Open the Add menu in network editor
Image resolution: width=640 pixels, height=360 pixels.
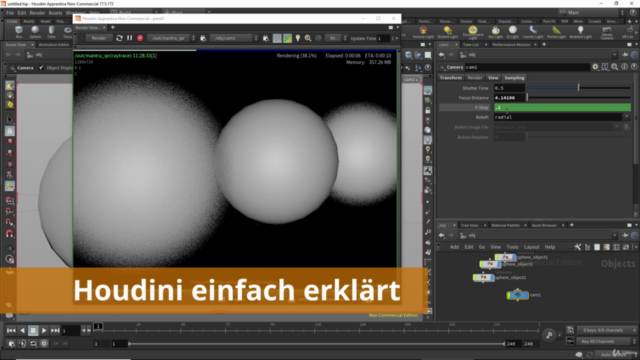click(x=454, y=247)
